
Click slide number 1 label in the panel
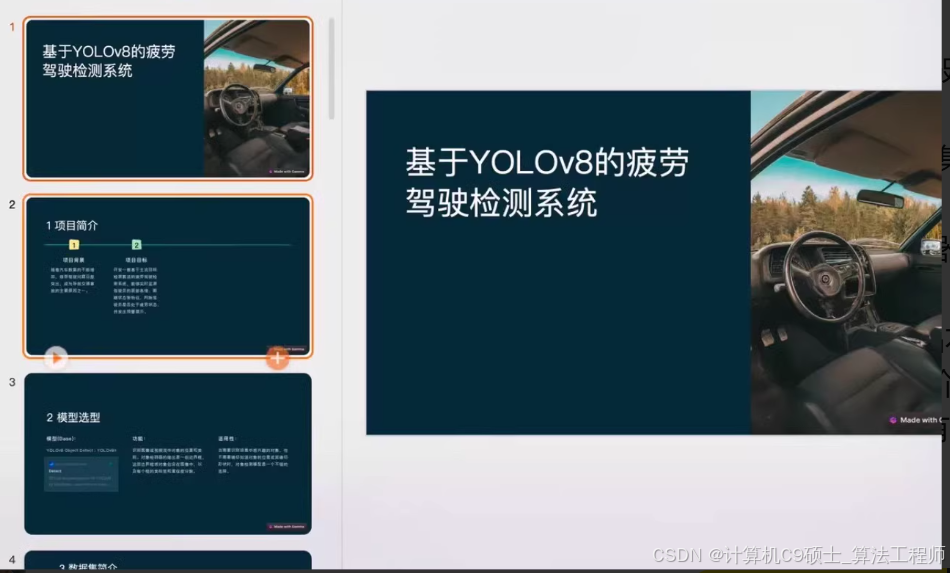[12, 27]
